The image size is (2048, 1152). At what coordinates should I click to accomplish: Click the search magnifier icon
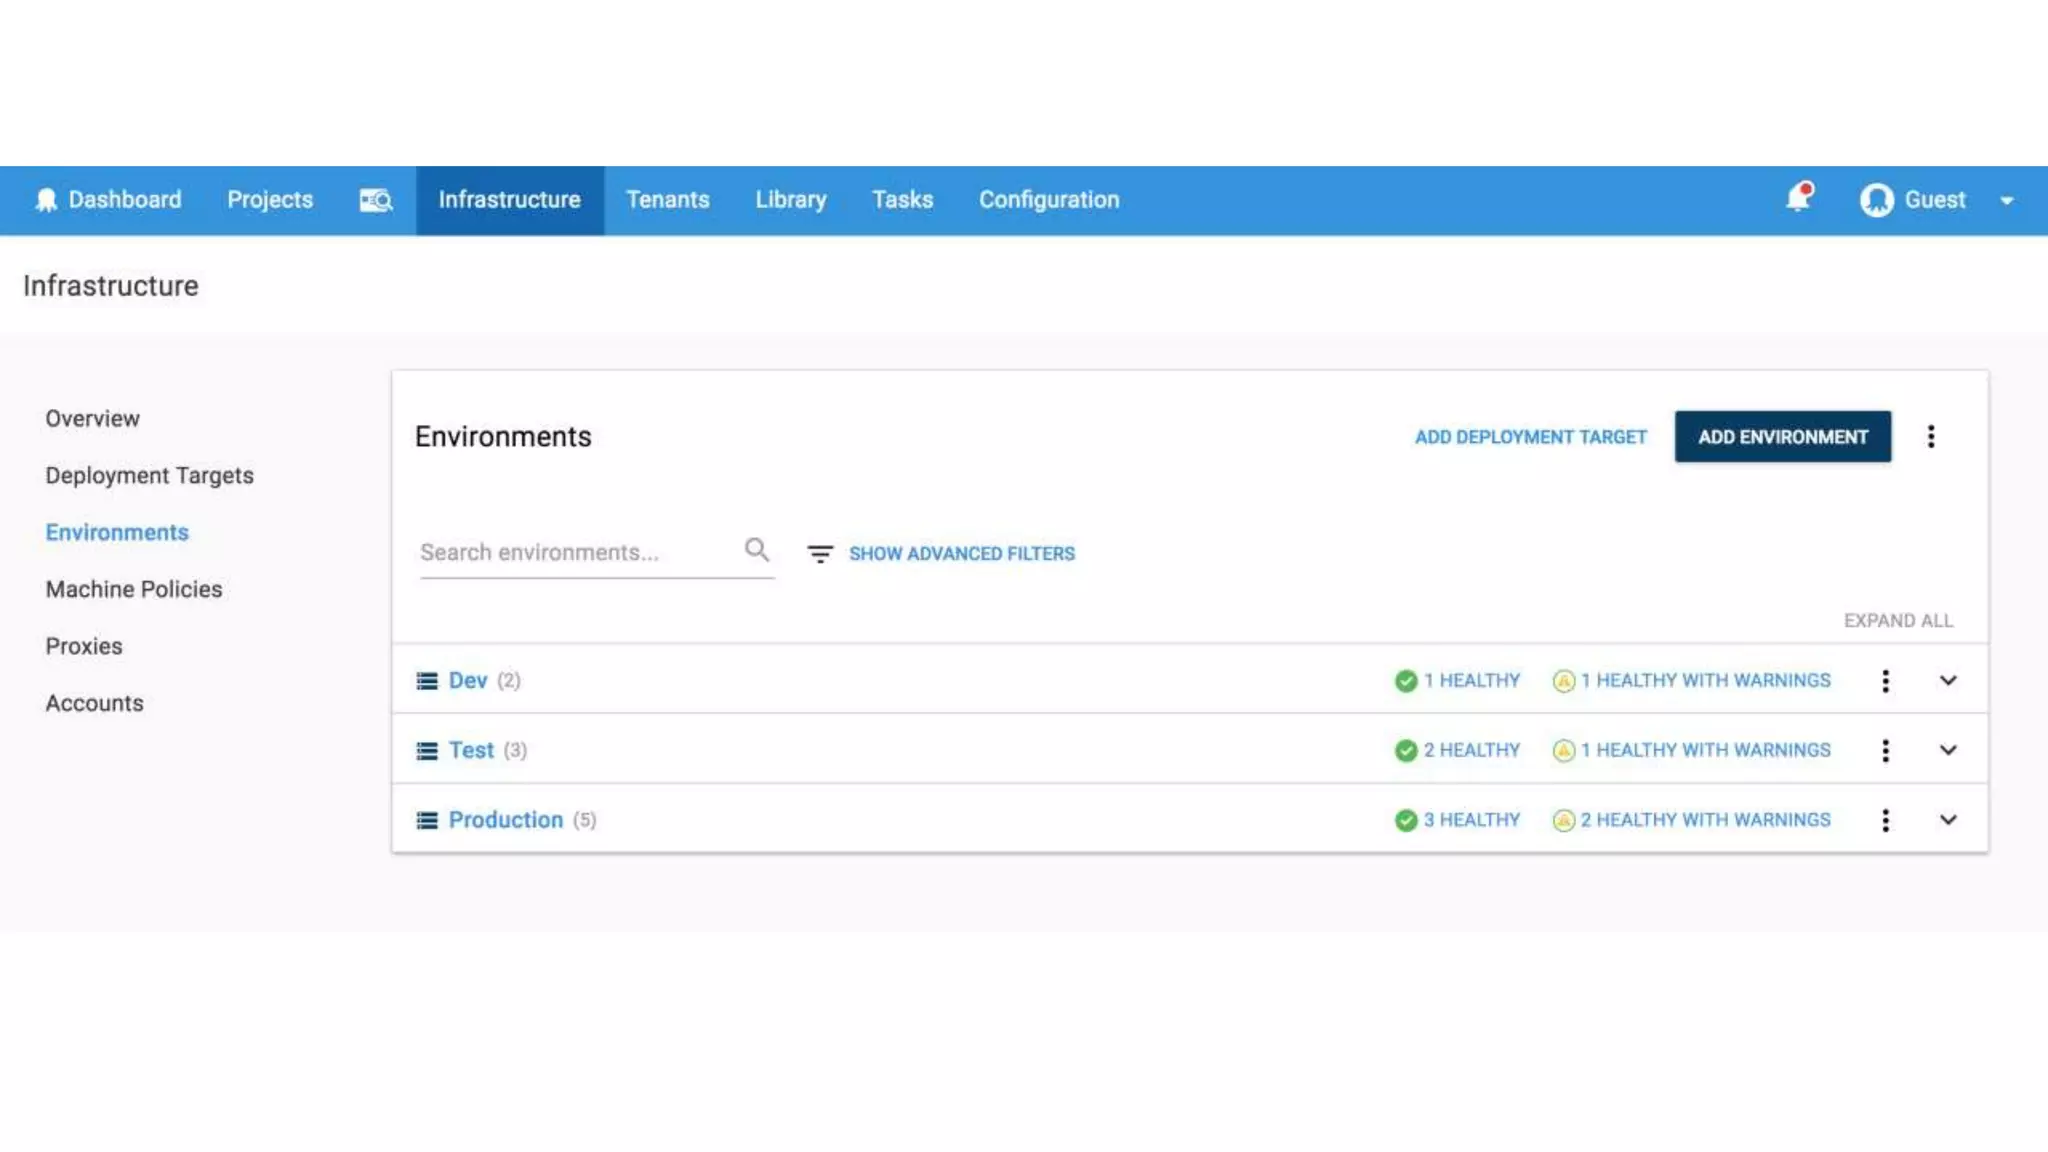[757, 550]
